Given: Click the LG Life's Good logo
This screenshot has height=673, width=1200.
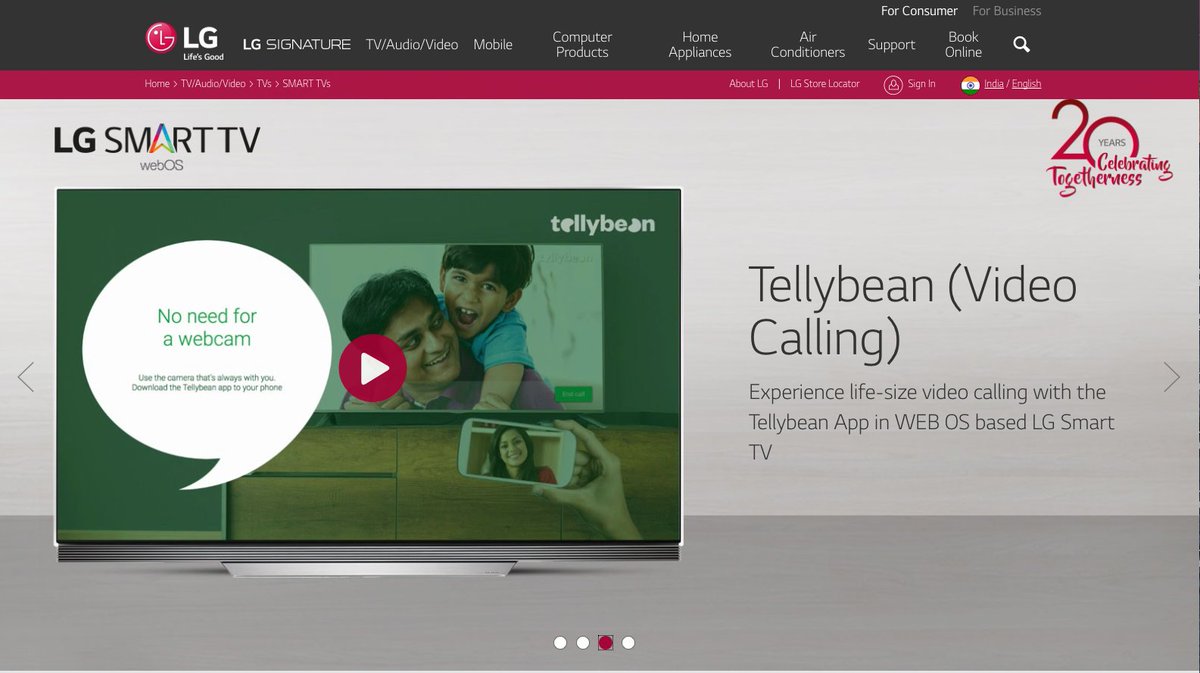Looking at the screenshot, I should (184, 41).
